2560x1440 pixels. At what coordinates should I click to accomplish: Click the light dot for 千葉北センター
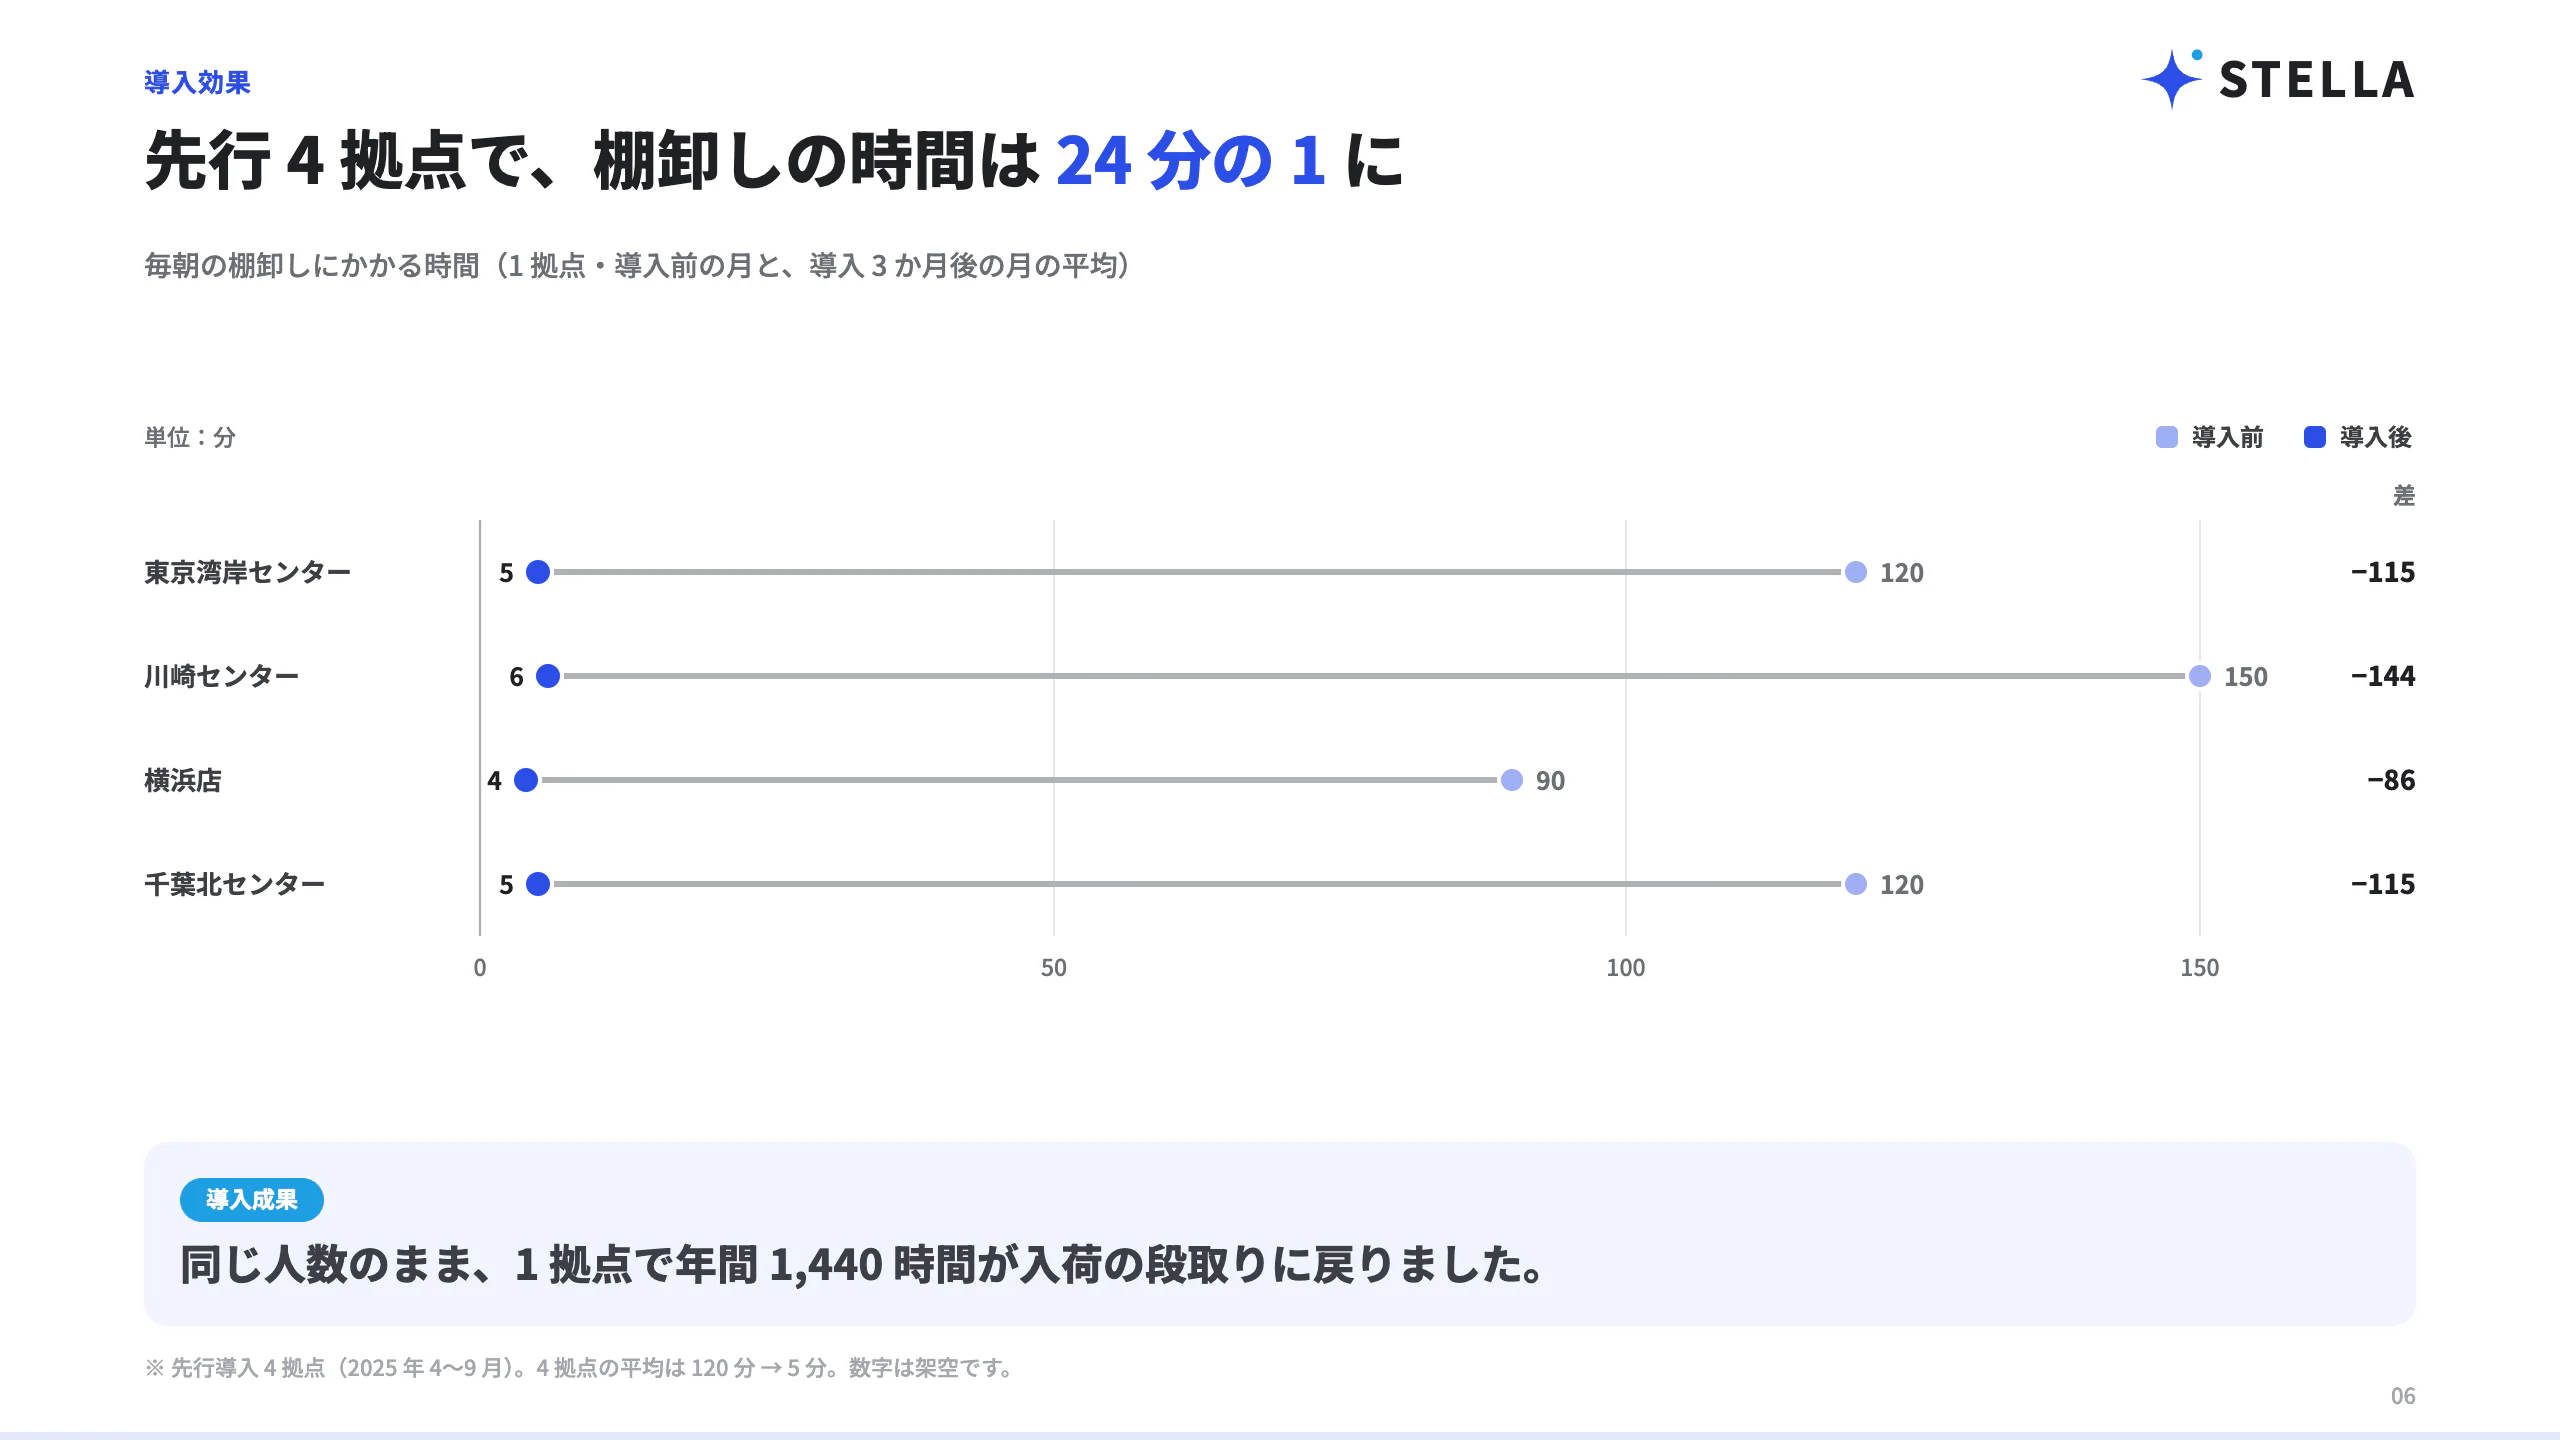pos(1856,884)
